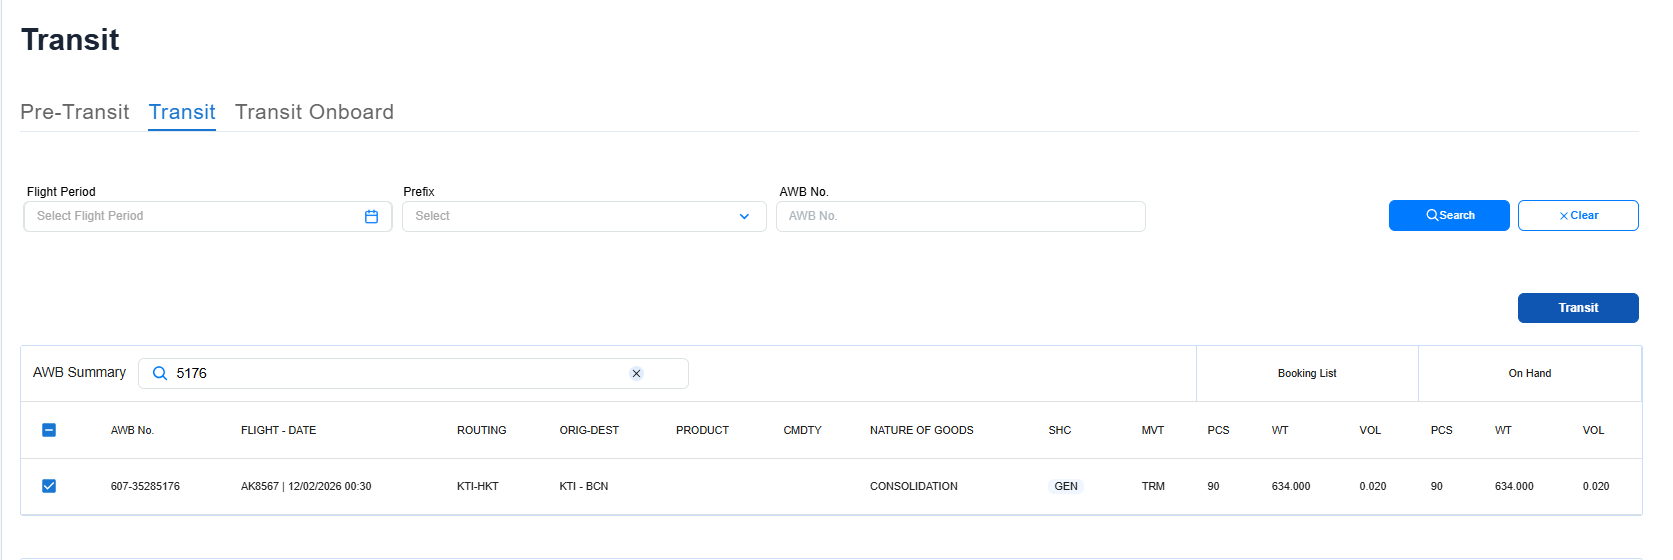Open the Transit Onboard tab
Screen dimensions: 1673x560
click(314, 112)
